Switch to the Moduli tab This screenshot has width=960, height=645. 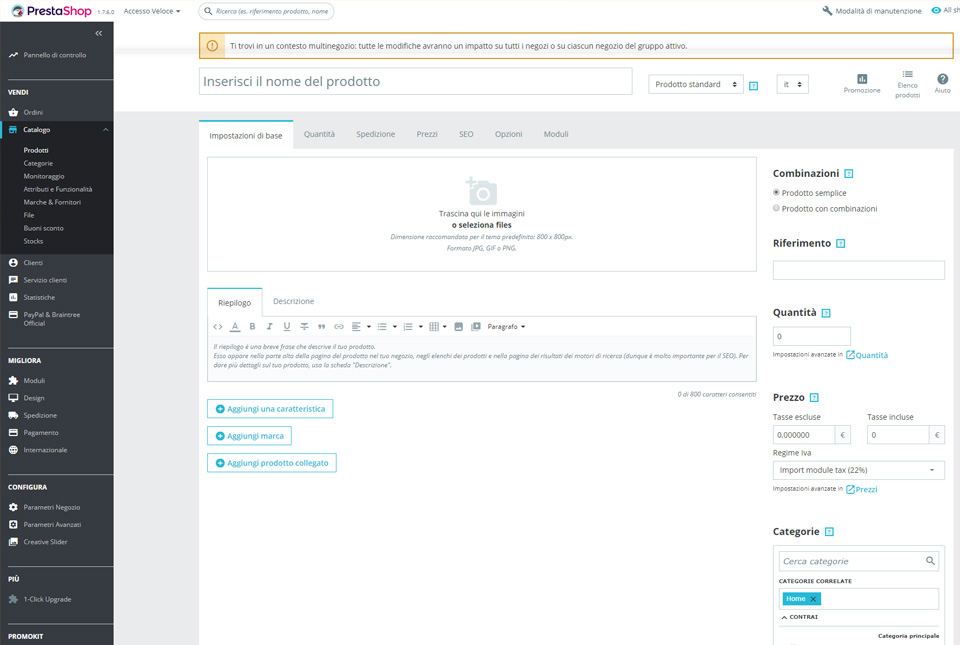tap(556, 135)
